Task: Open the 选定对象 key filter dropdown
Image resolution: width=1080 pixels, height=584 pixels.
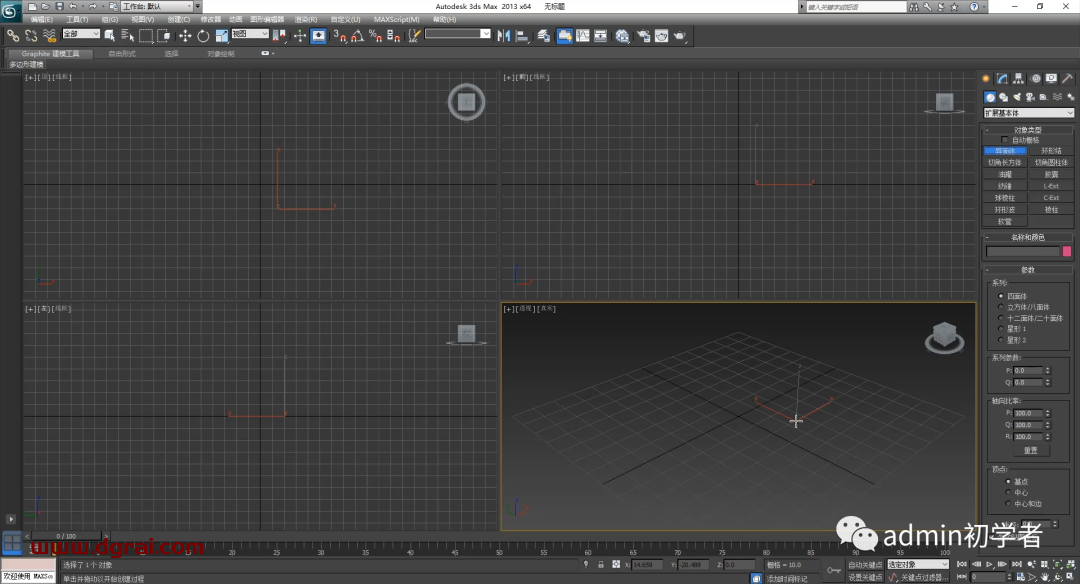Action: 917,565
